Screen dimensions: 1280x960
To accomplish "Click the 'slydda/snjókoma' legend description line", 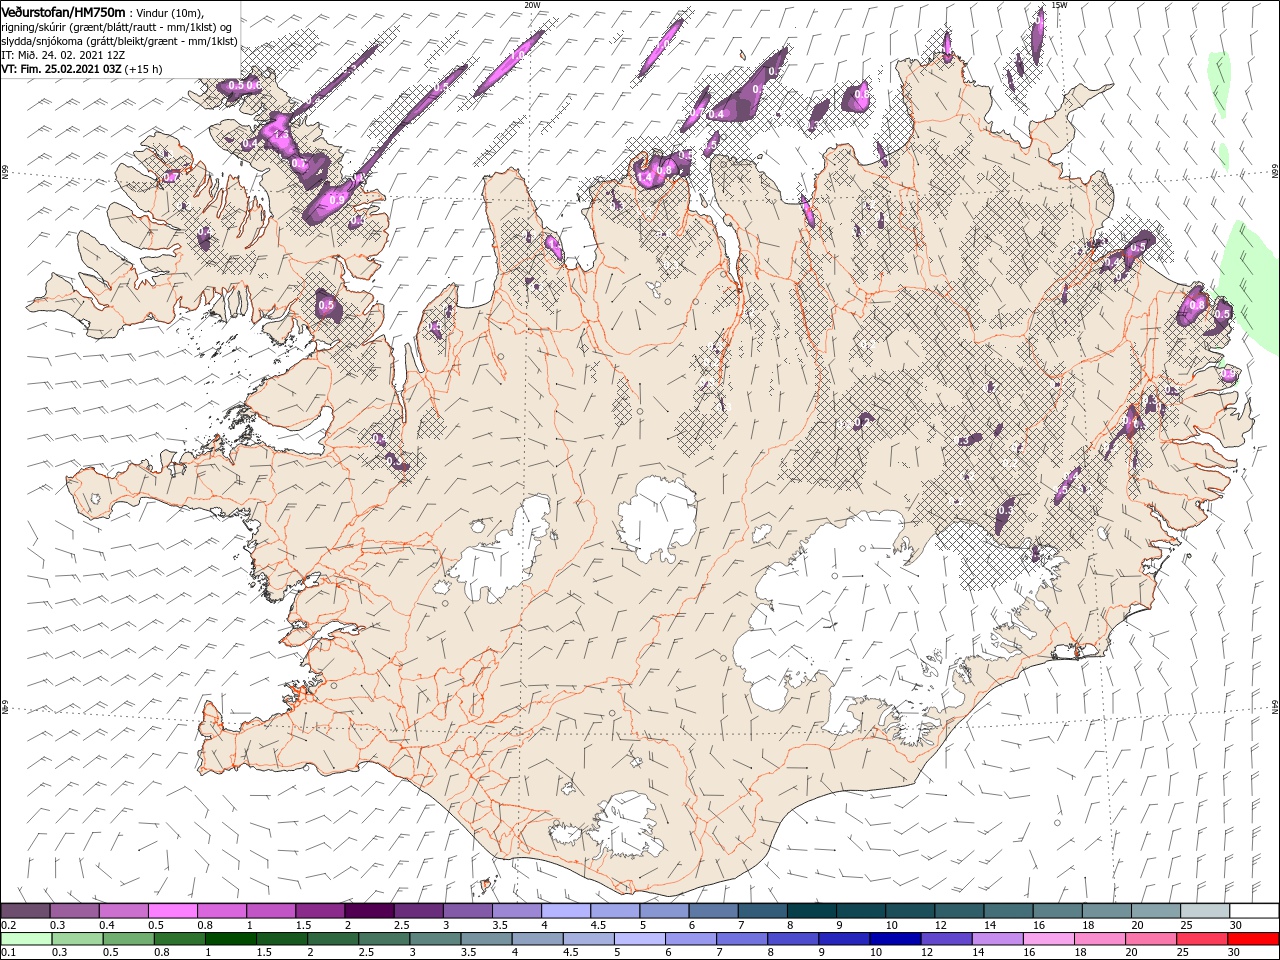I will (x=120, y=41).
